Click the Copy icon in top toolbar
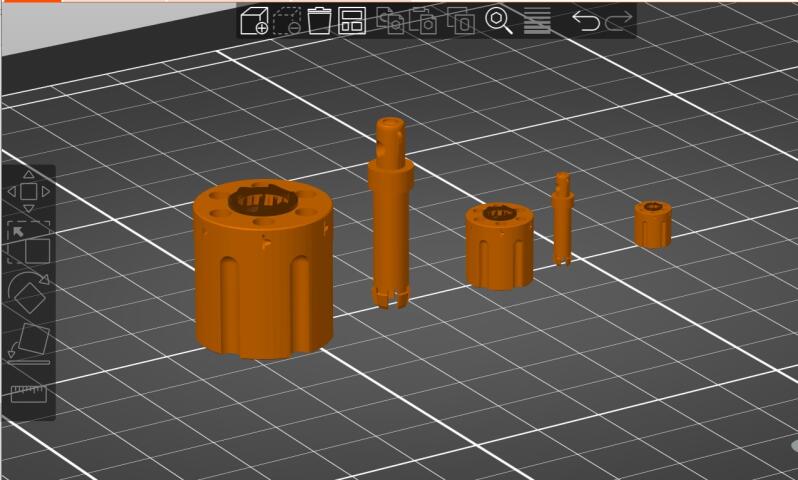Image resolution: width=798 pixels, height=480 pixels. [x=393, y=21]
